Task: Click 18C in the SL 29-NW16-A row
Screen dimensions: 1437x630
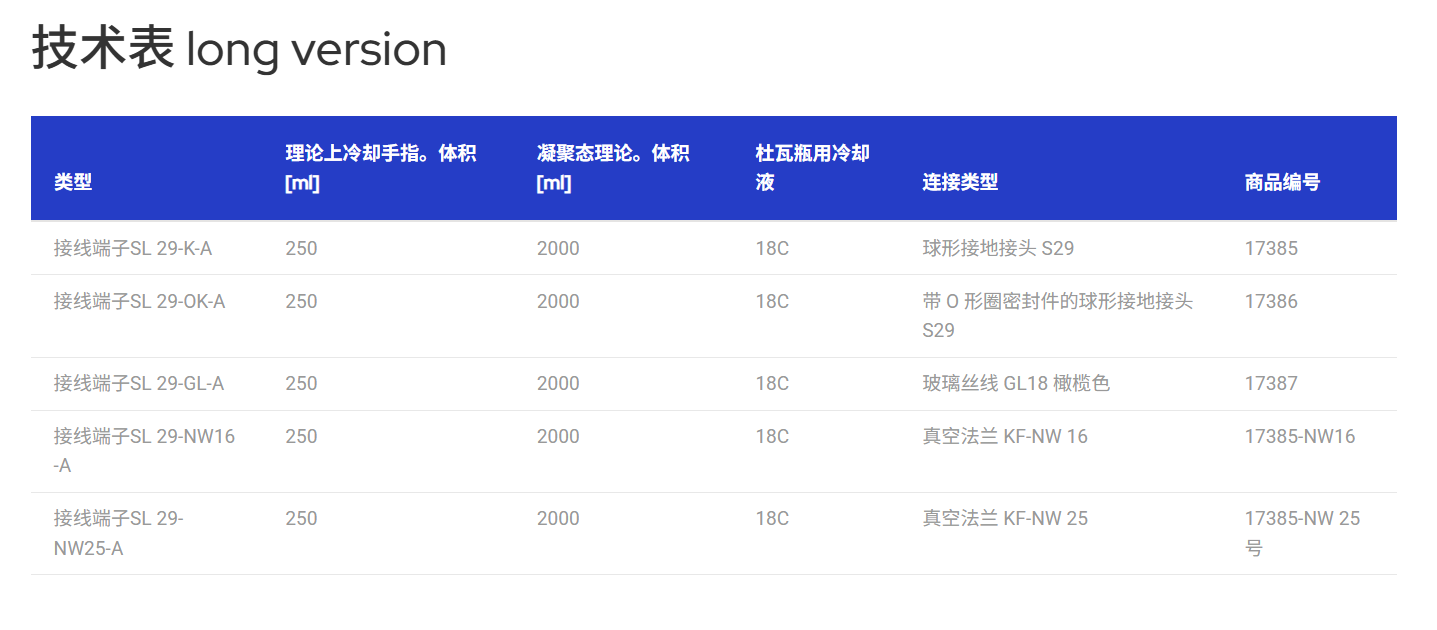Action: [x=772, y=436]
